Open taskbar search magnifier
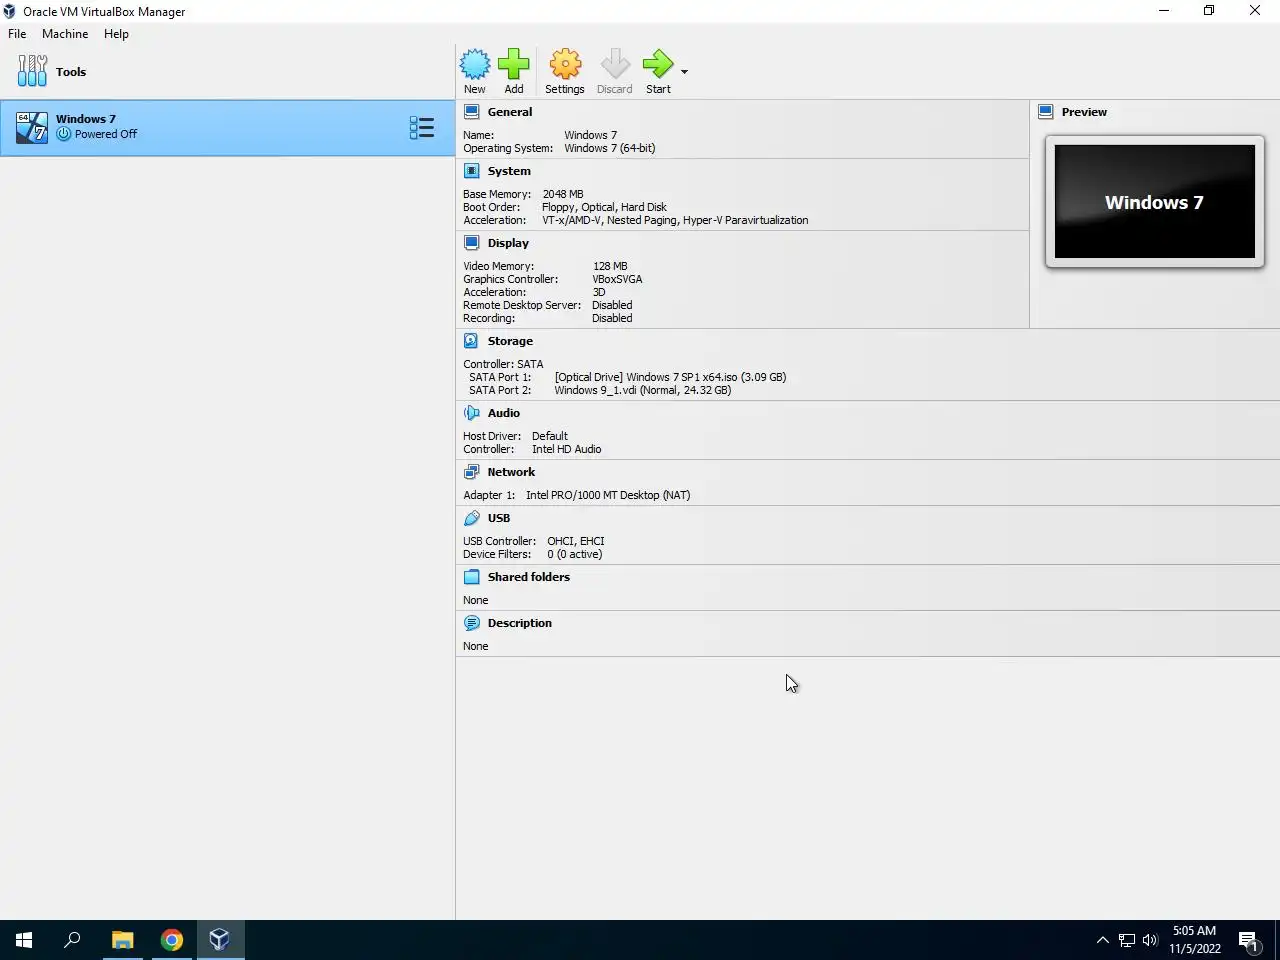Viewport: 1280px width, 960px height. click(72, 940)
